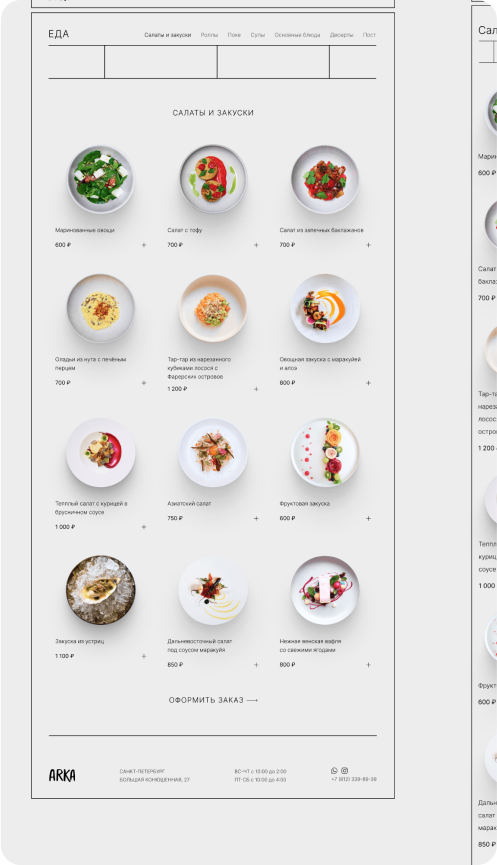Go to the Десерты menu section
497x865 pixels.
click(x=341, y=35)
